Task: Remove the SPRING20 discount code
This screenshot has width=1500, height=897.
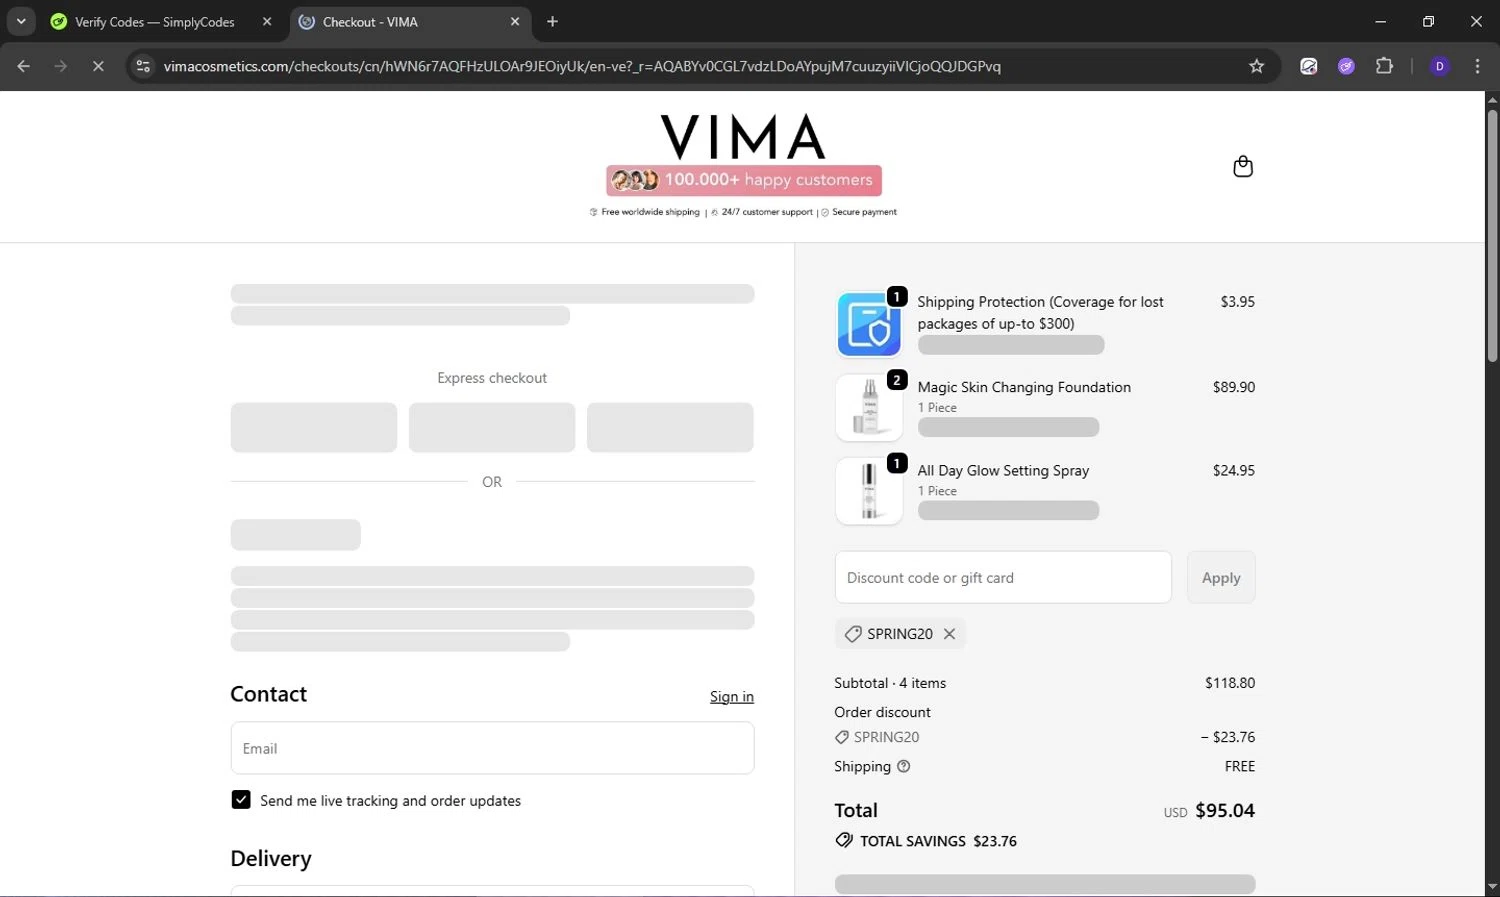Action: pos(949,634)
